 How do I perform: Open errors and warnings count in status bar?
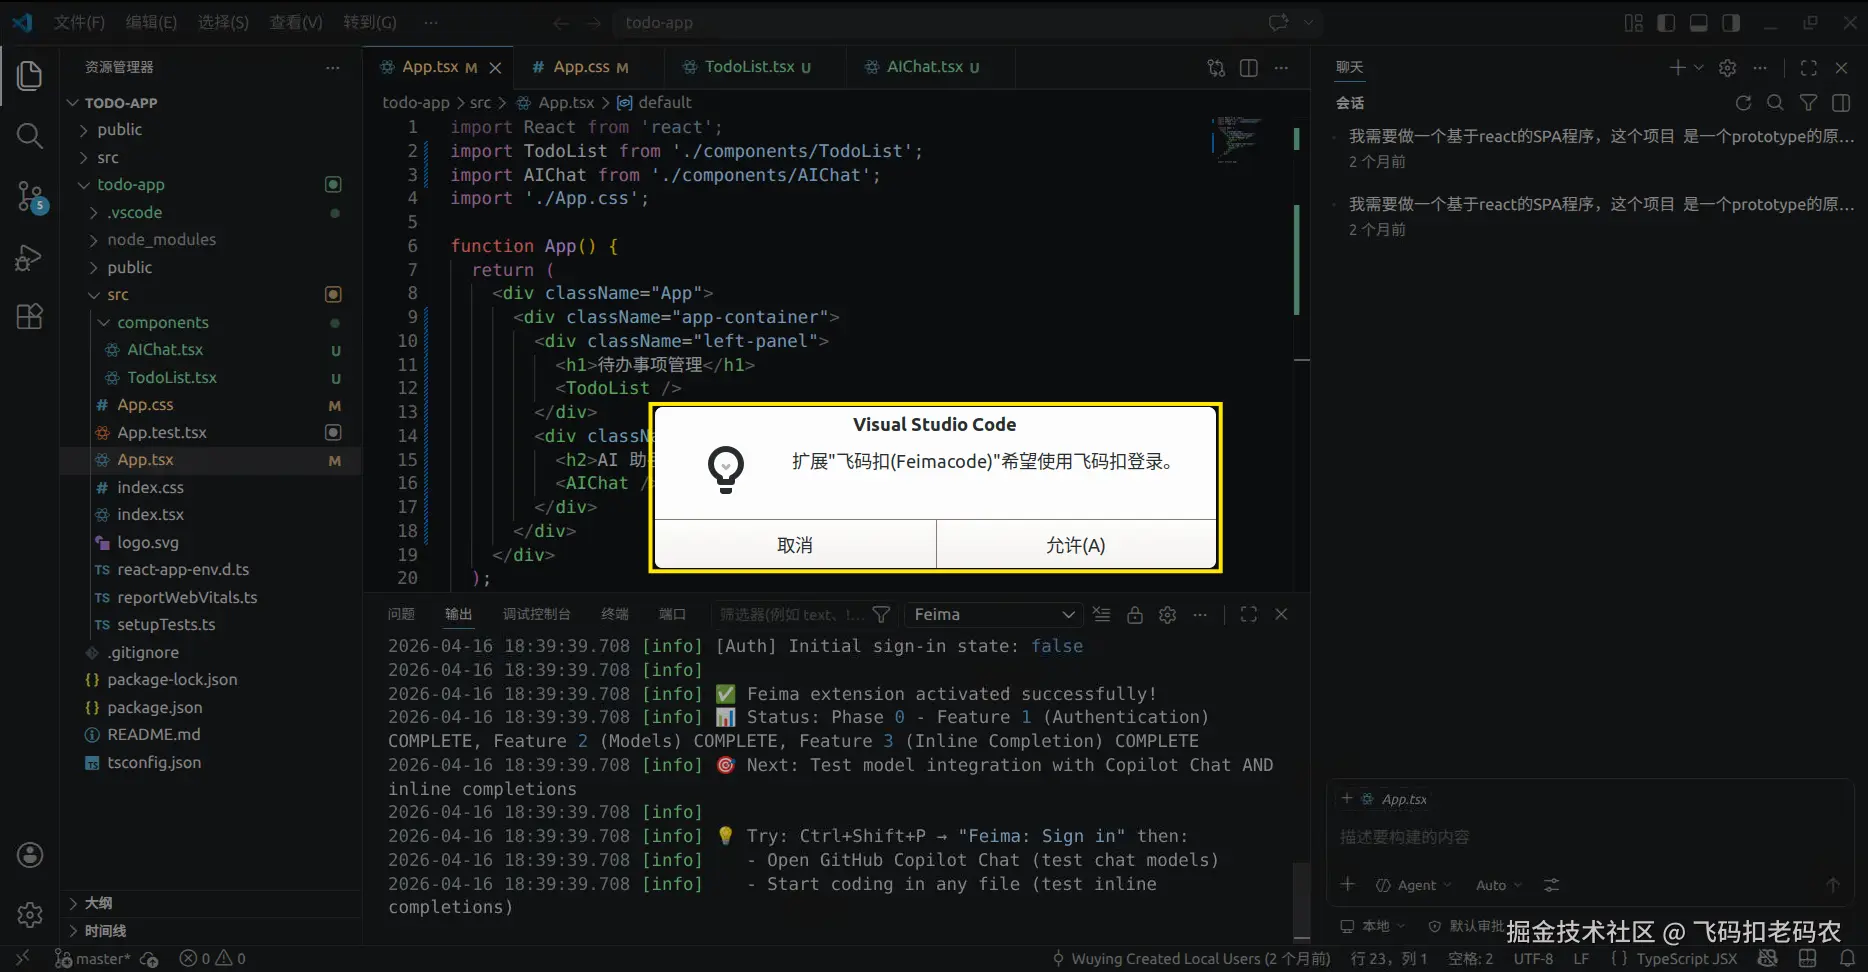[212, 959]
